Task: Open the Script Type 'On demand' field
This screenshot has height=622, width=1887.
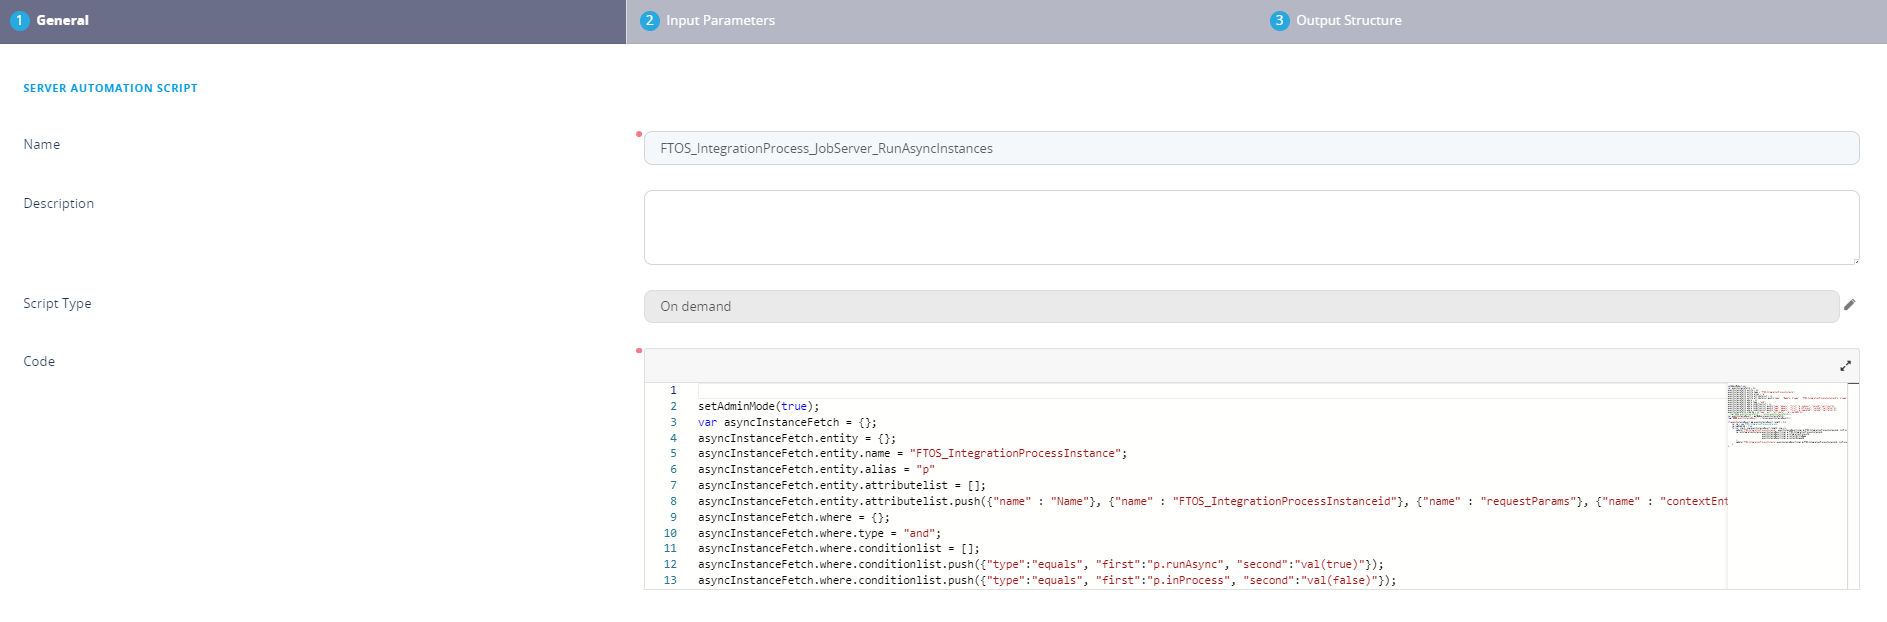Action: coord(1240,306)
